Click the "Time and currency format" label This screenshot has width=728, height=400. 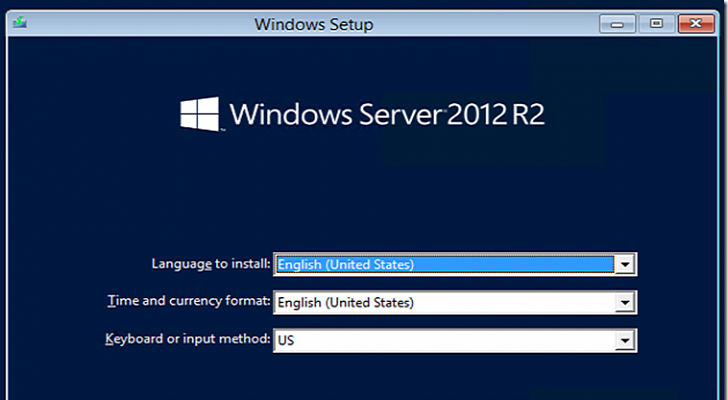click(x=188, y=301)
